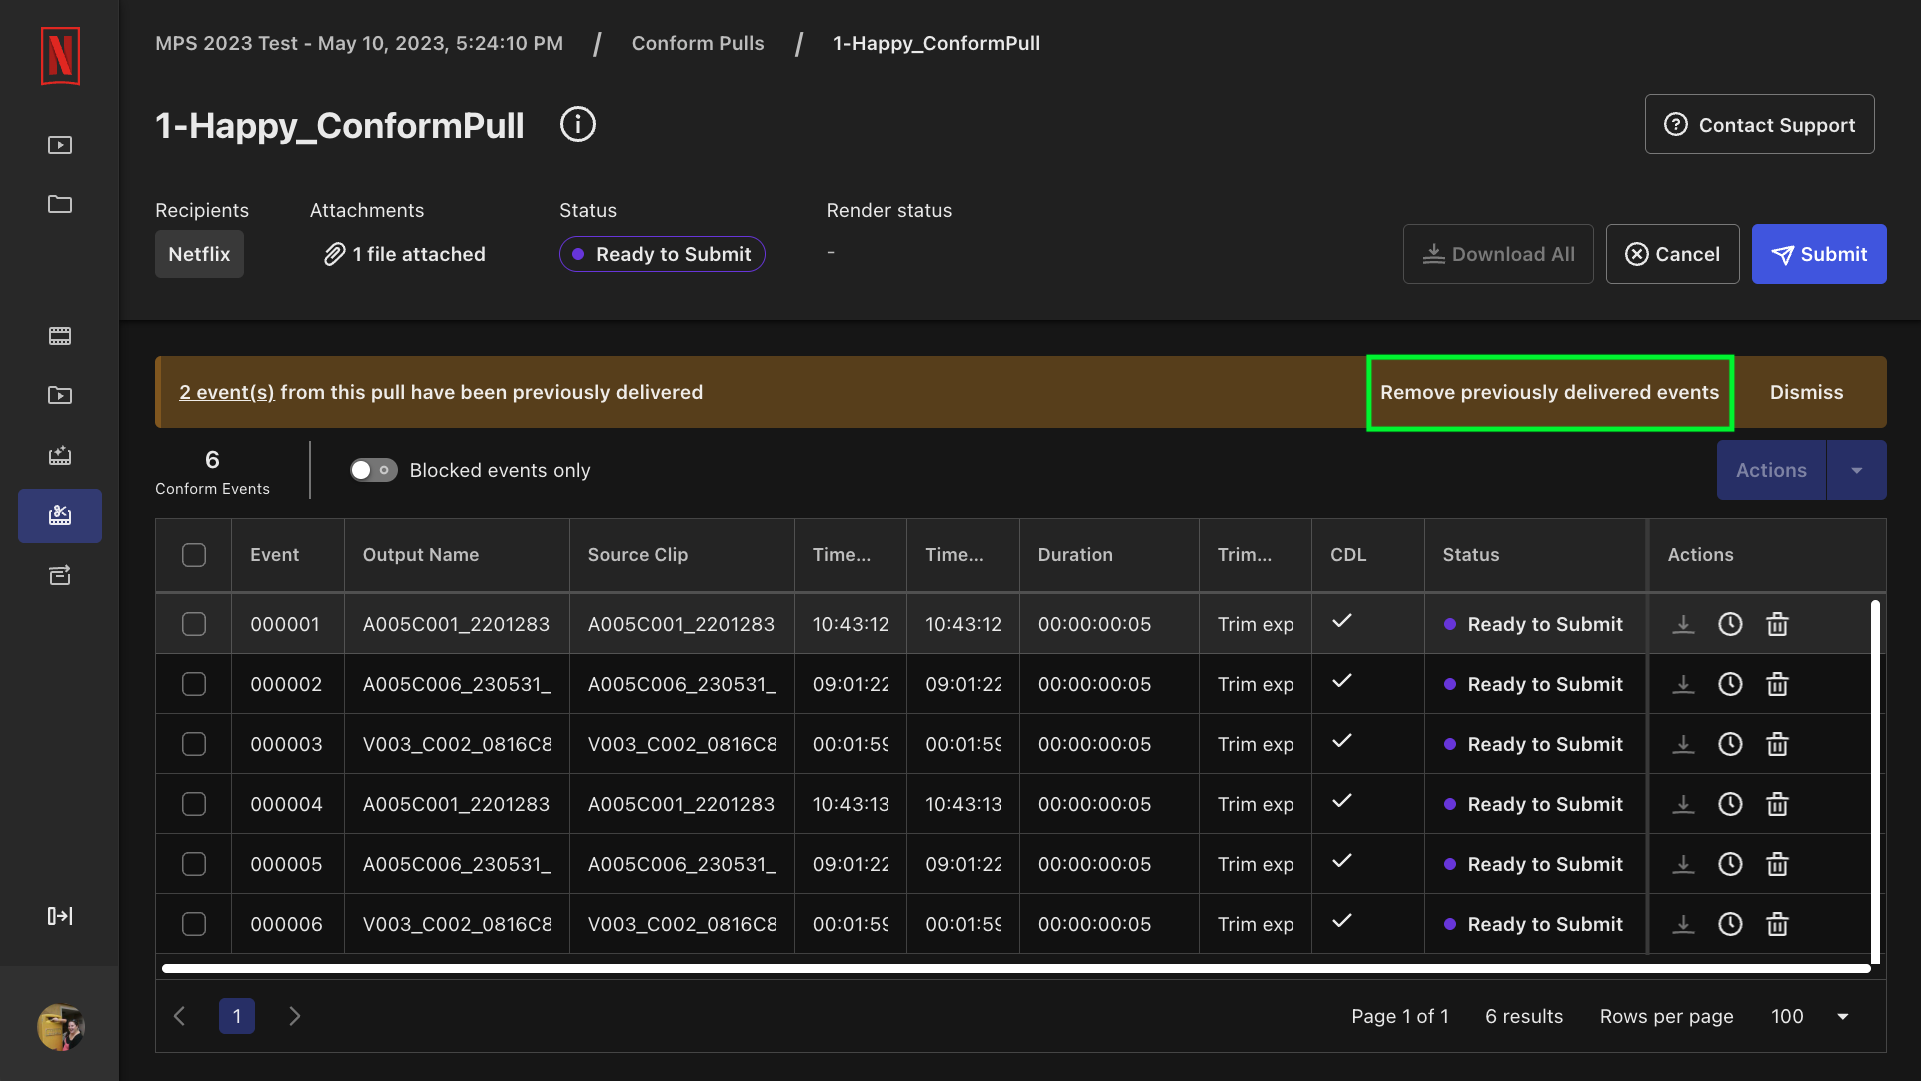View history for event 000004
The image size is (1921, 1081).
1730,804
